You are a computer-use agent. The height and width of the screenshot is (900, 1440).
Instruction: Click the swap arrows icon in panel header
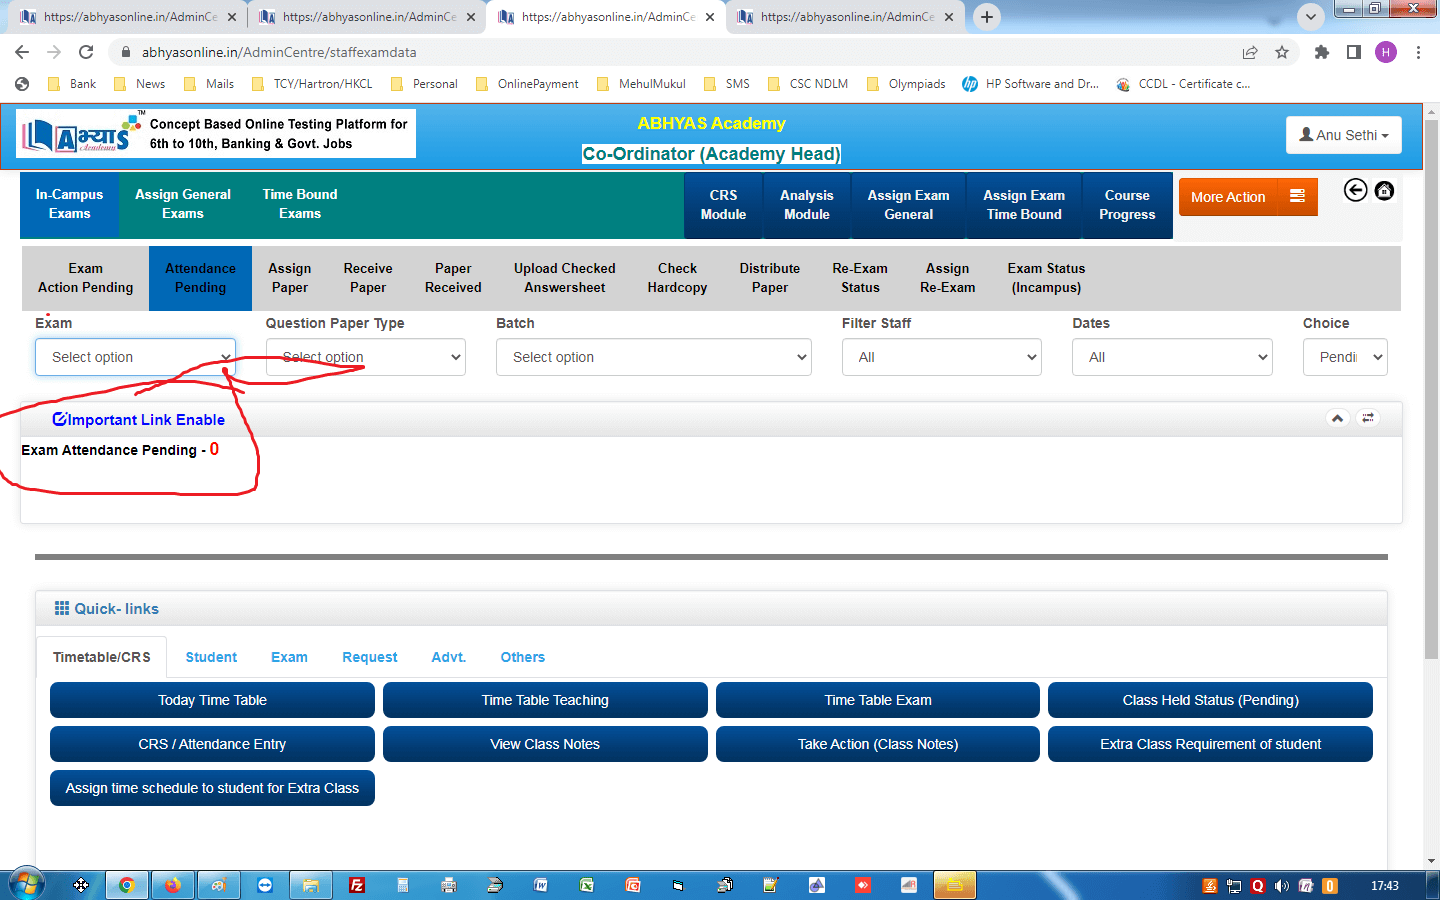1367,418
